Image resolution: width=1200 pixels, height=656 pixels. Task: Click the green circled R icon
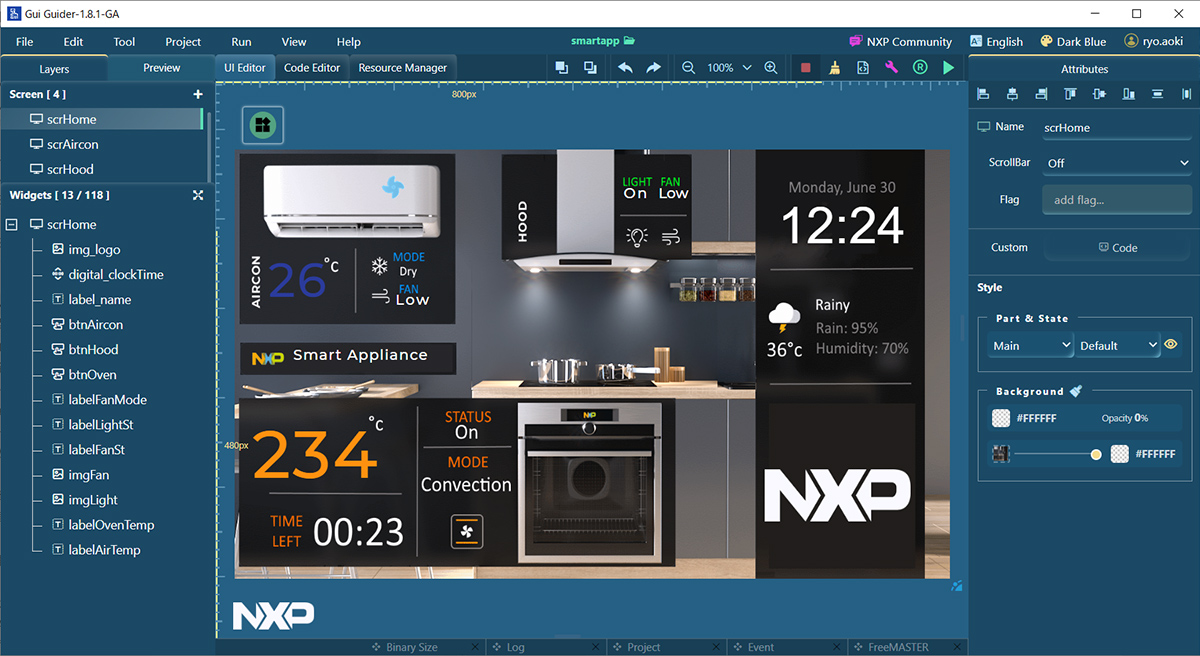click(919, 68)
